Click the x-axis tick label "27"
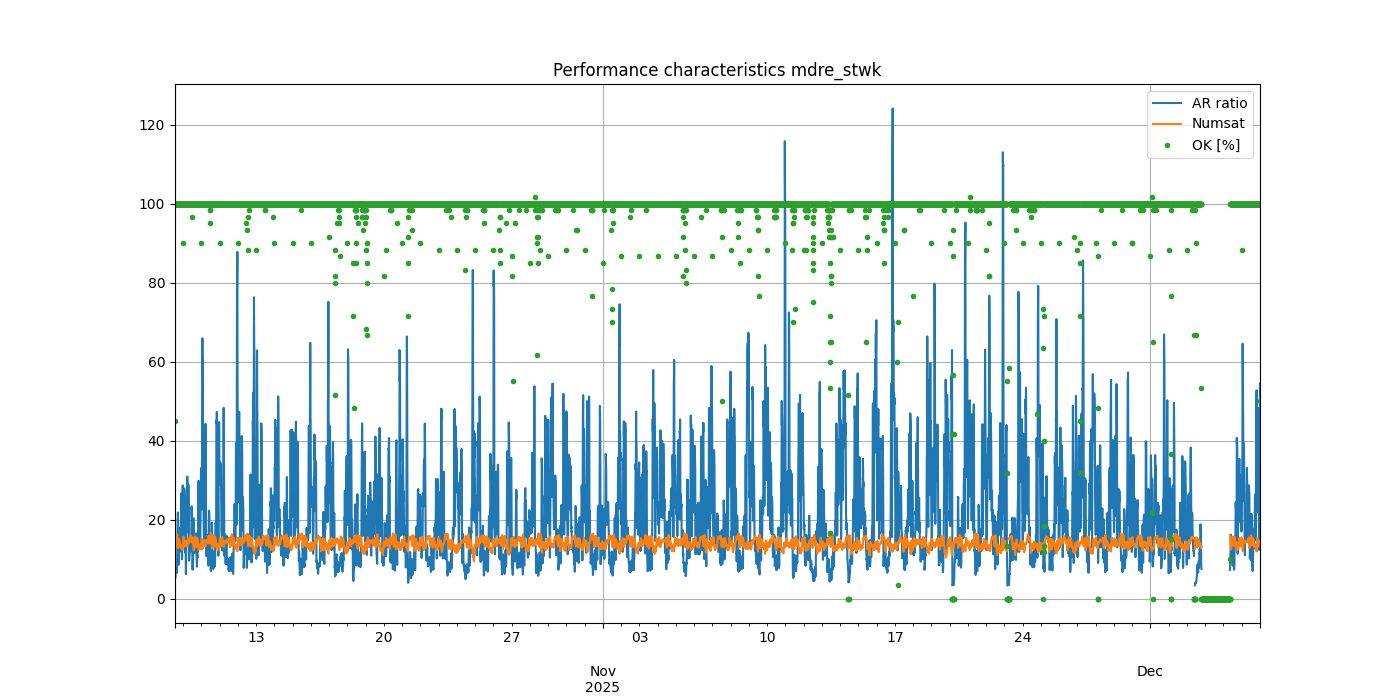Screen dimensions: 1400x700 [x=512, y=638]
